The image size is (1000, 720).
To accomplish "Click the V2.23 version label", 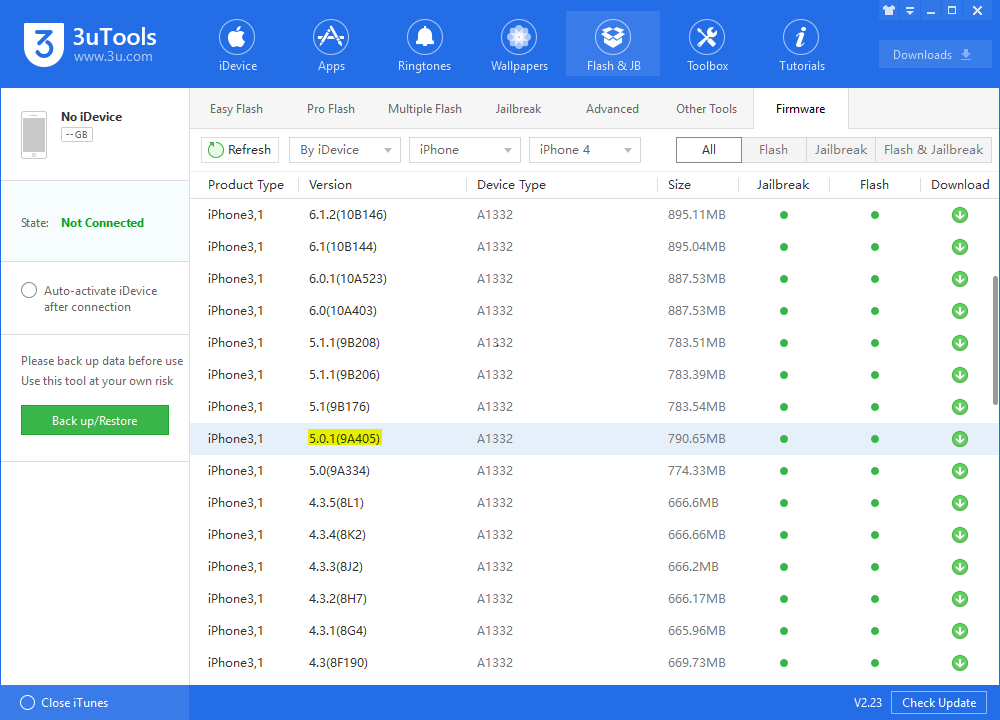I will (867, 703).
